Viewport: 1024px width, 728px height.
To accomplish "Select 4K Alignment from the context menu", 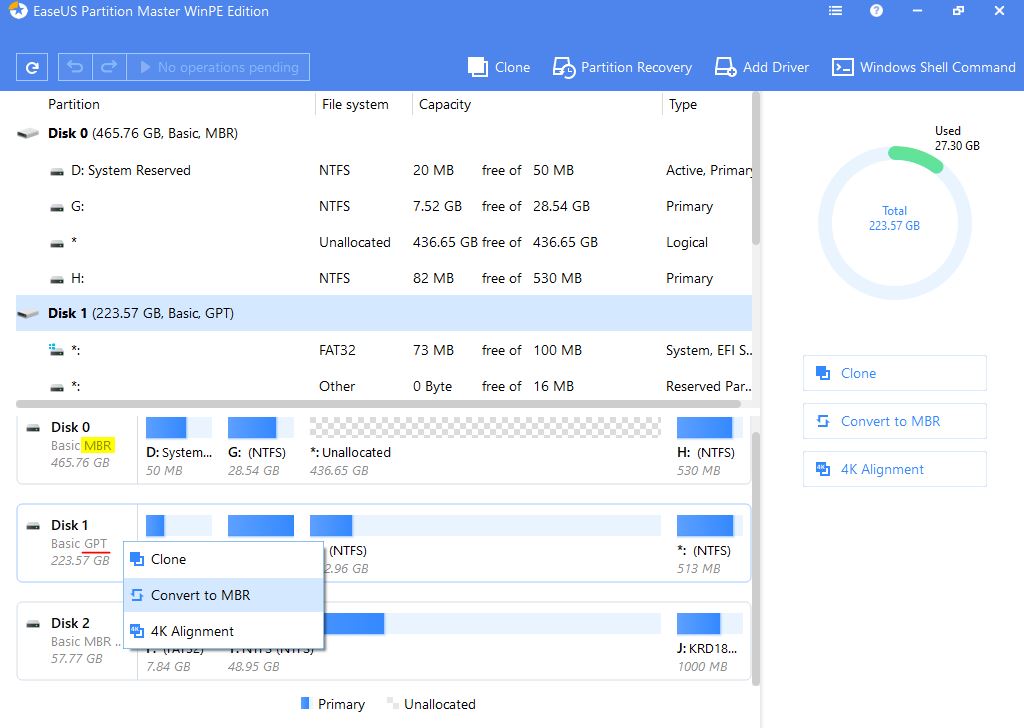I will pos(192,631).
